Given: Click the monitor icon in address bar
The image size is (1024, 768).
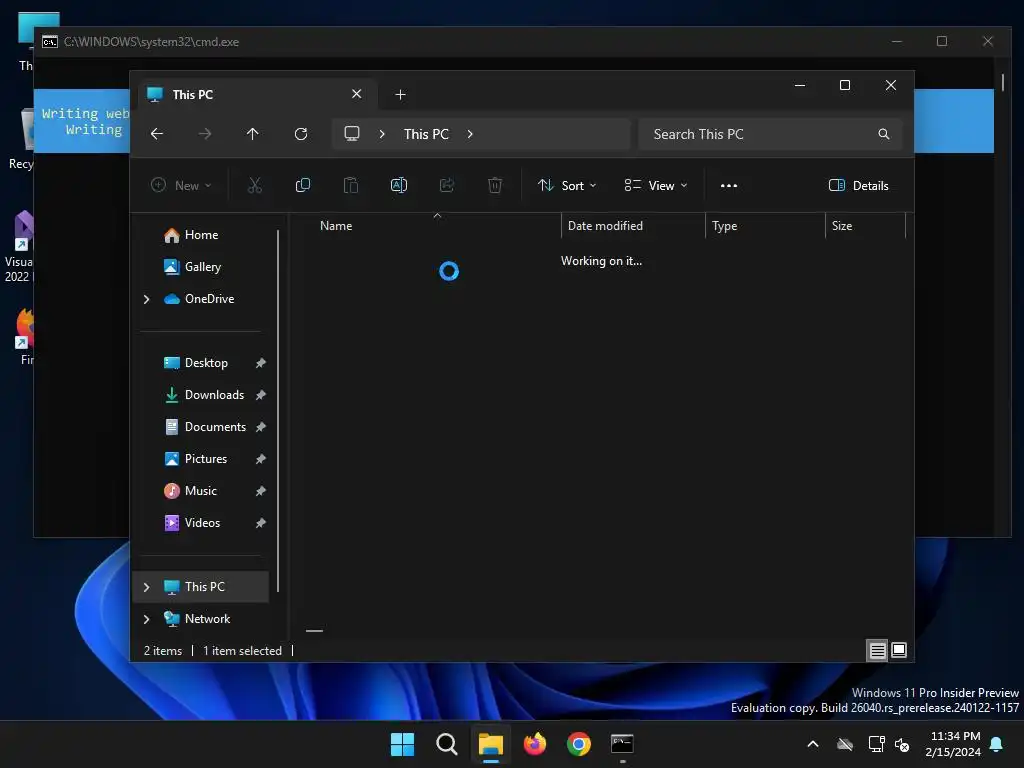Looking at the screenshot, I should 352,134.
